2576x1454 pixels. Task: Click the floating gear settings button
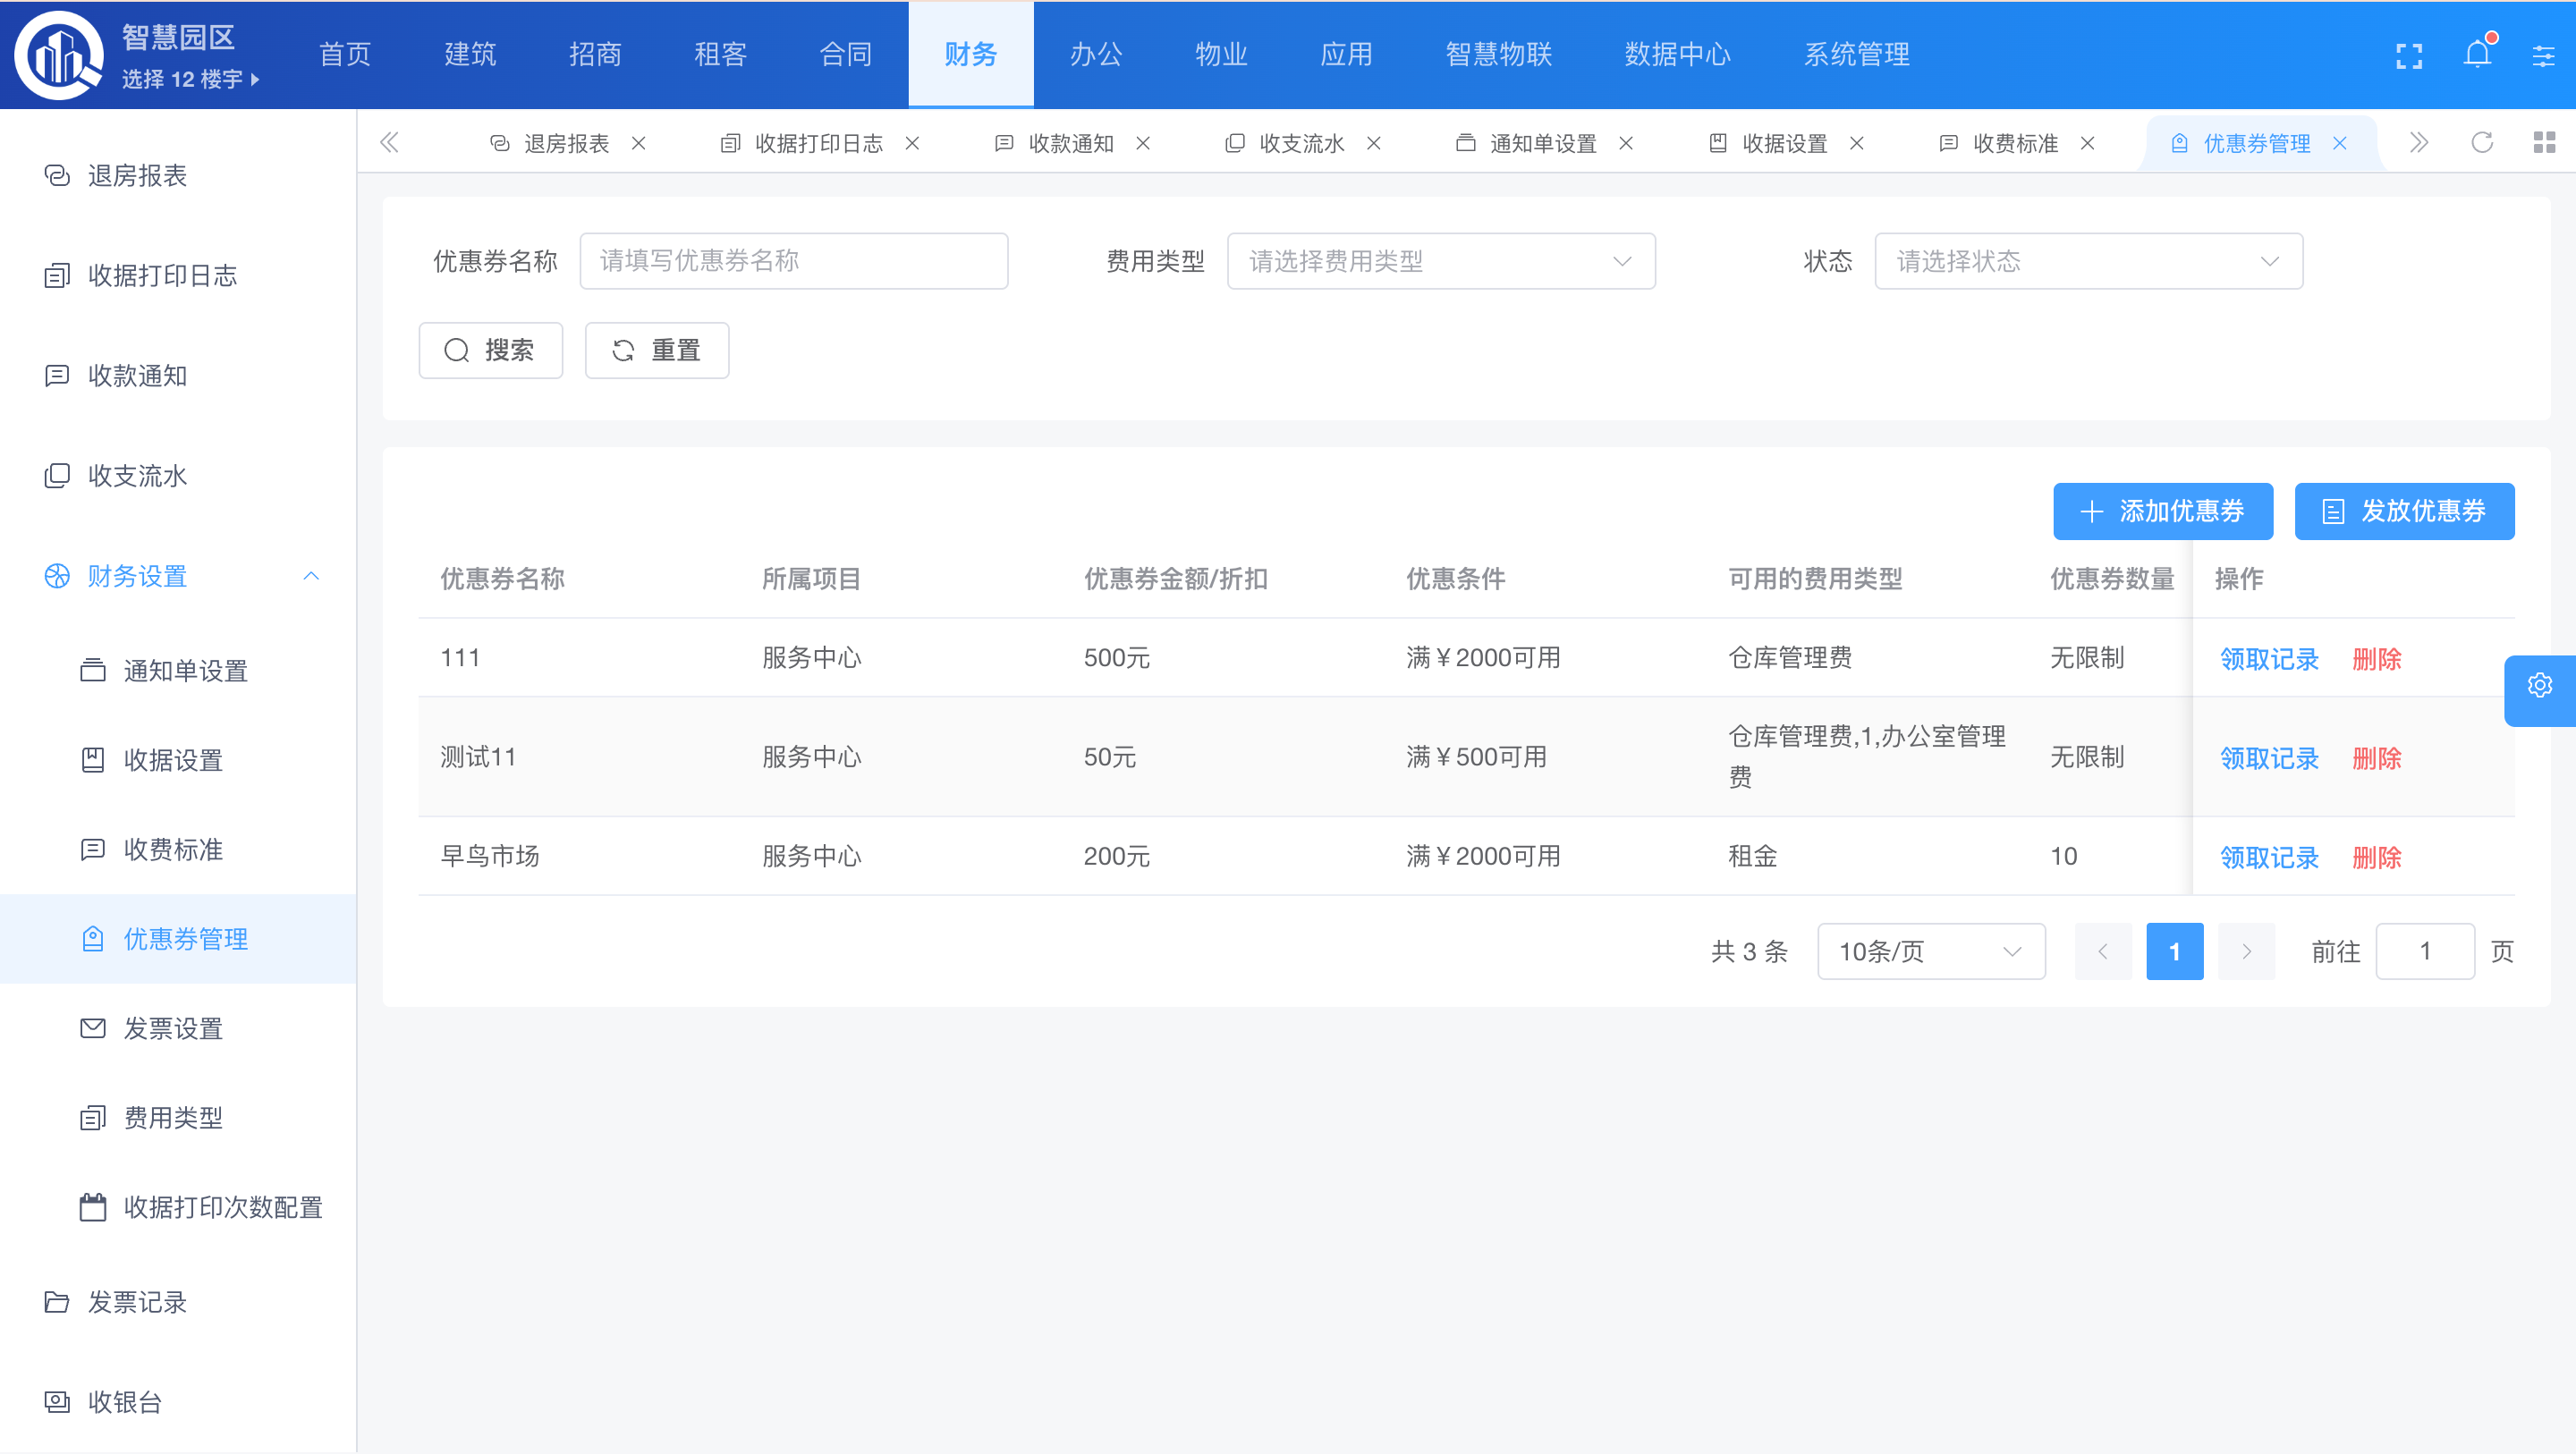tap(2540, 686)
